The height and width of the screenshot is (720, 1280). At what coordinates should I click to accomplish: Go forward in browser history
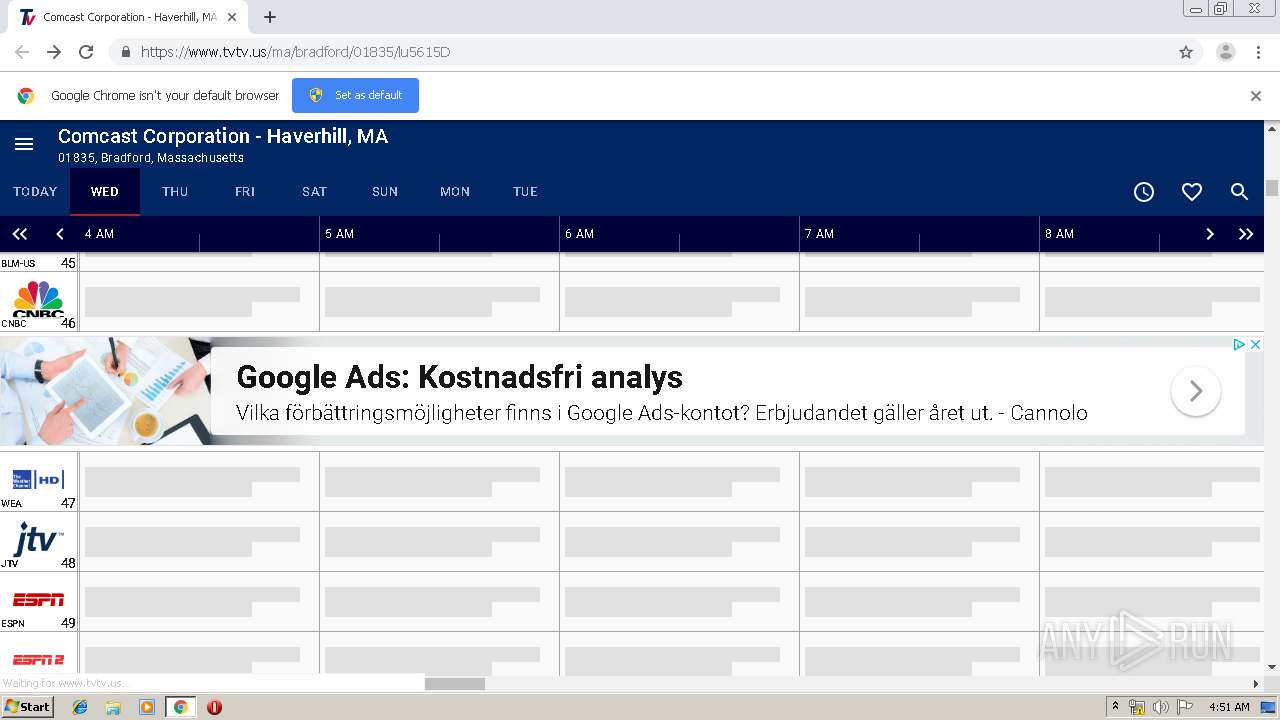click(x=54, y=52)
